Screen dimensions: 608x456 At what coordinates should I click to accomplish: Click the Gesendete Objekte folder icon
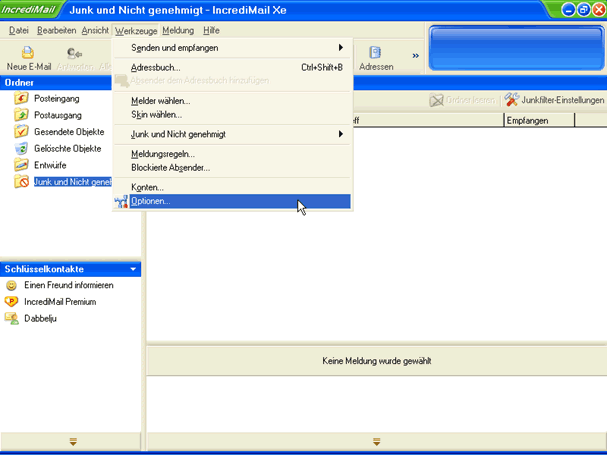21,131
